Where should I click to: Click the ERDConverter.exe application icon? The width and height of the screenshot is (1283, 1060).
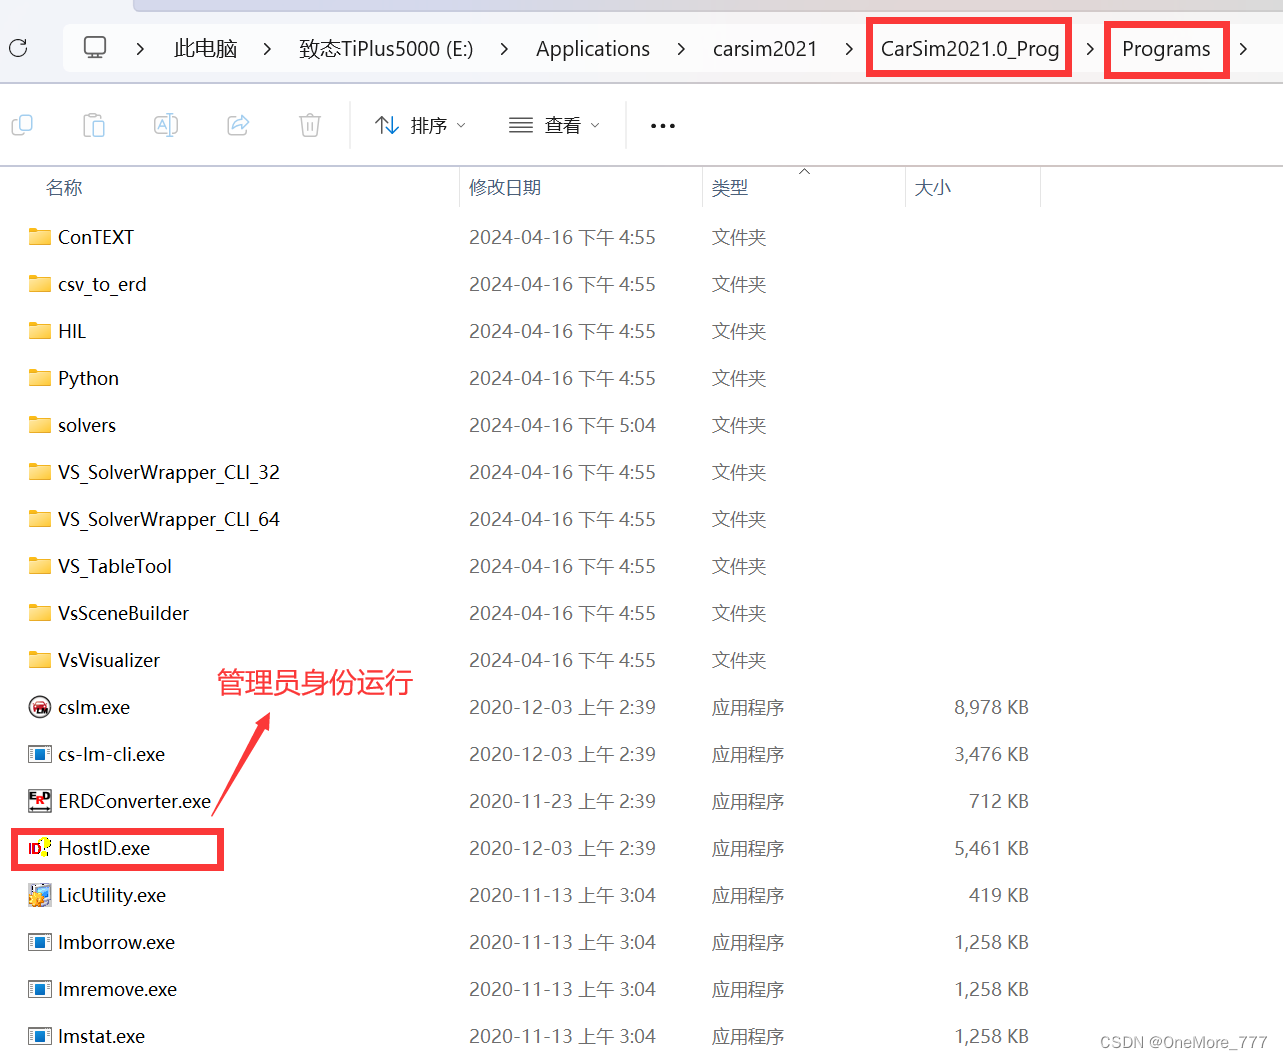40,801
